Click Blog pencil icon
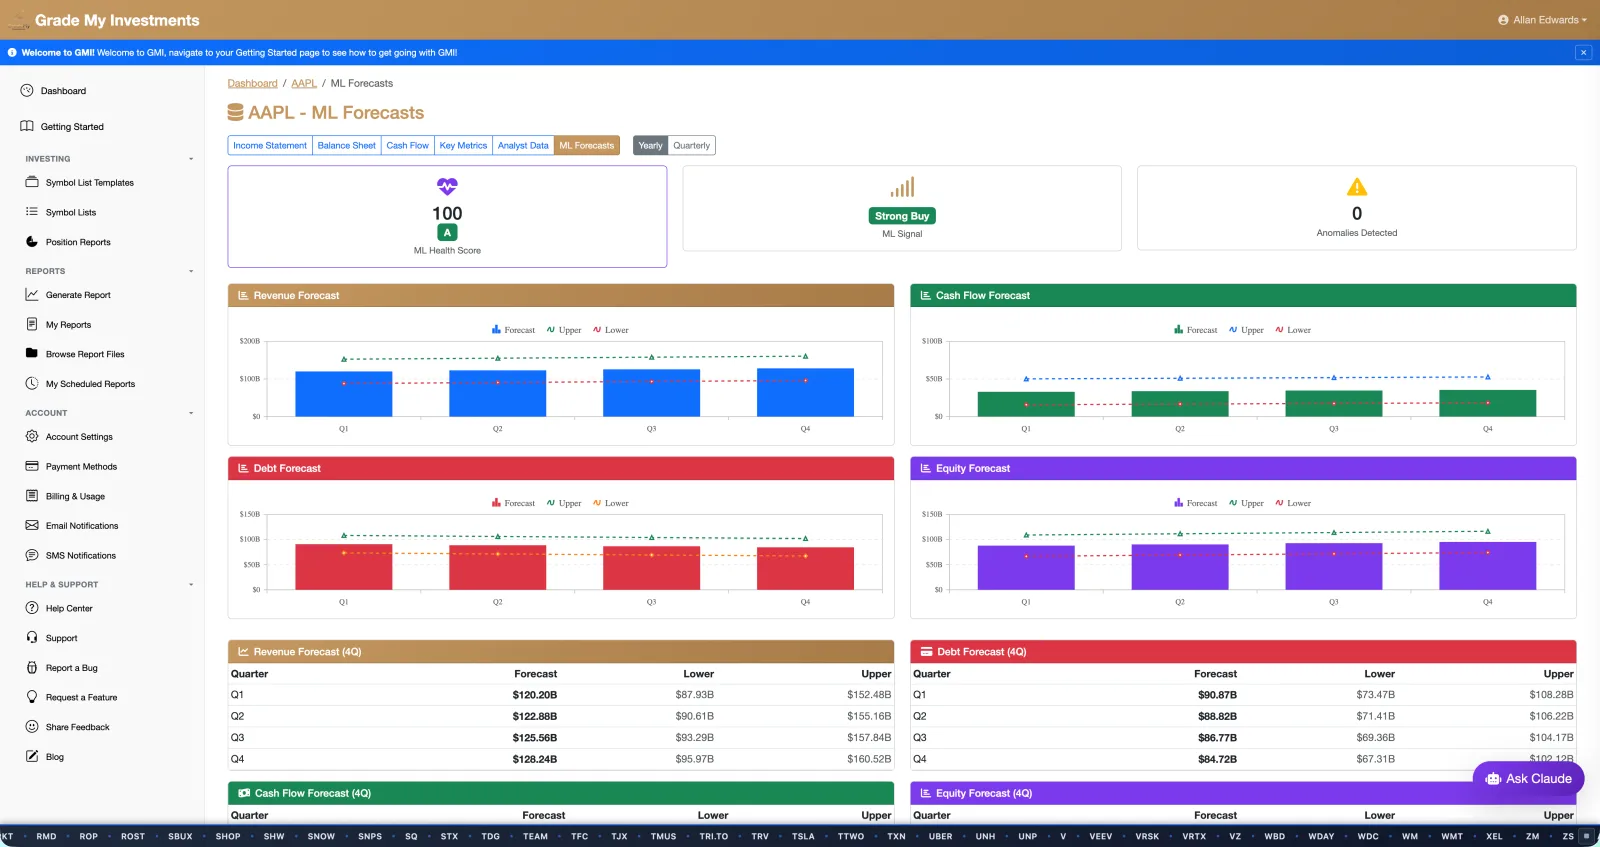Viewport: 1600px width, 847px height. (32, 756)
